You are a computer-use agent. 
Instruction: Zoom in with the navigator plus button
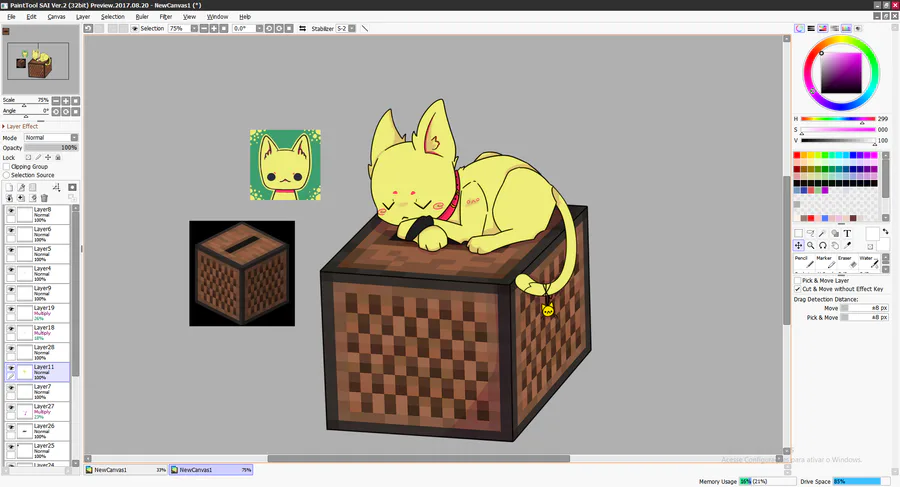tap(65, 101)
